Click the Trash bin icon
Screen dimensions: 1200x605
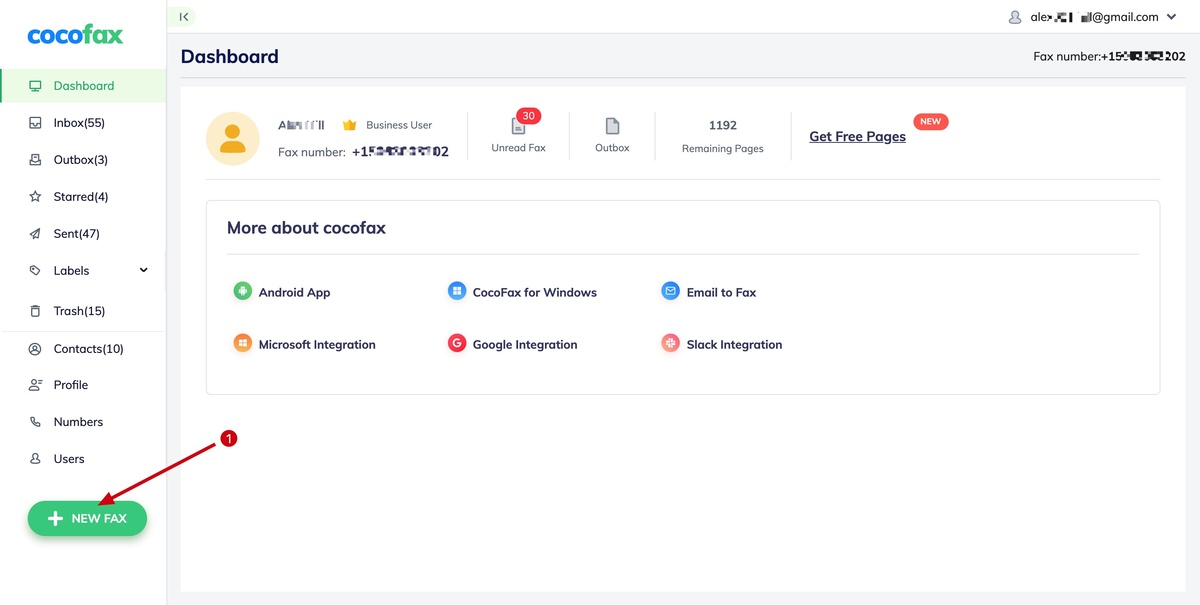point(35,311)
